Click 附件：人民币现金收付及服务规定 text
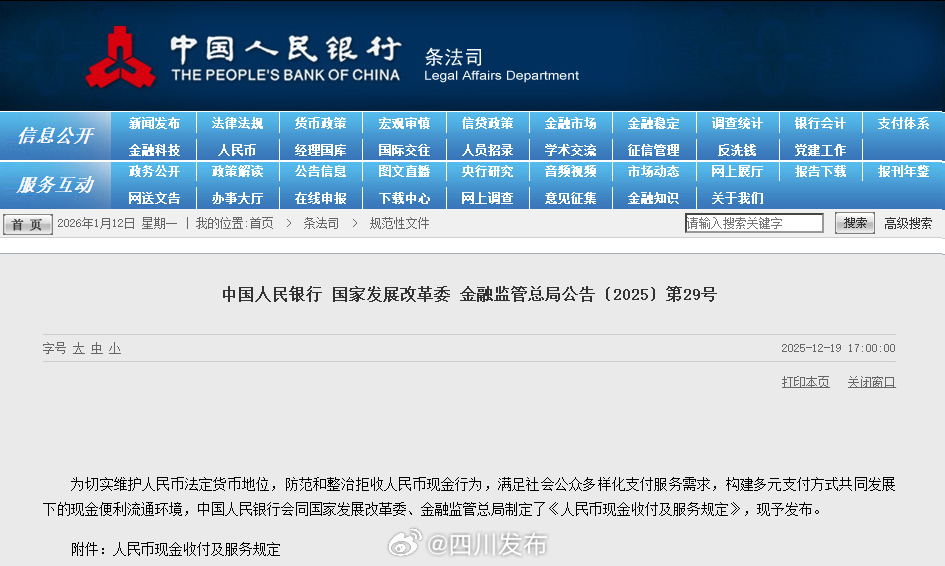Image resolution: width=945 pixels, height=566 pixels. tap(176, 549)
